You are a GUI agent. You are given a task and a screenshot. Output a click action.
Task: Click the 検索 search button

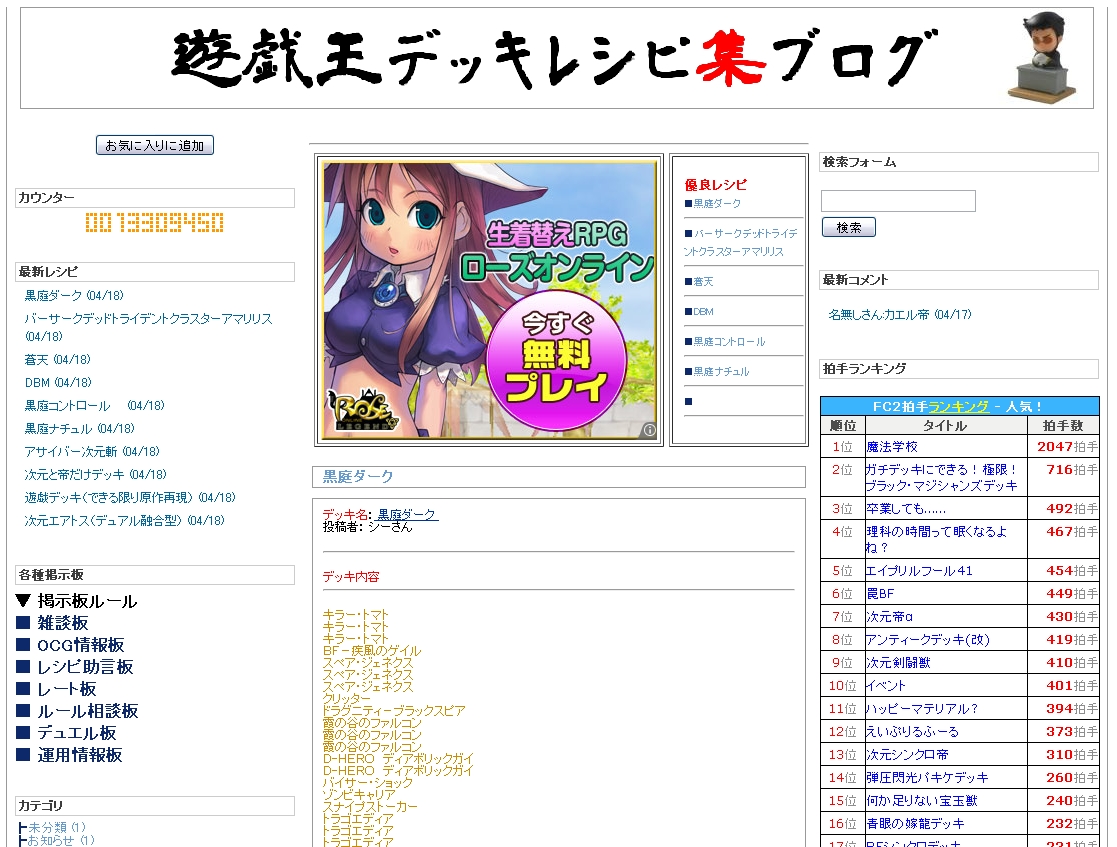pyautogui.click(x=848, y=227)
